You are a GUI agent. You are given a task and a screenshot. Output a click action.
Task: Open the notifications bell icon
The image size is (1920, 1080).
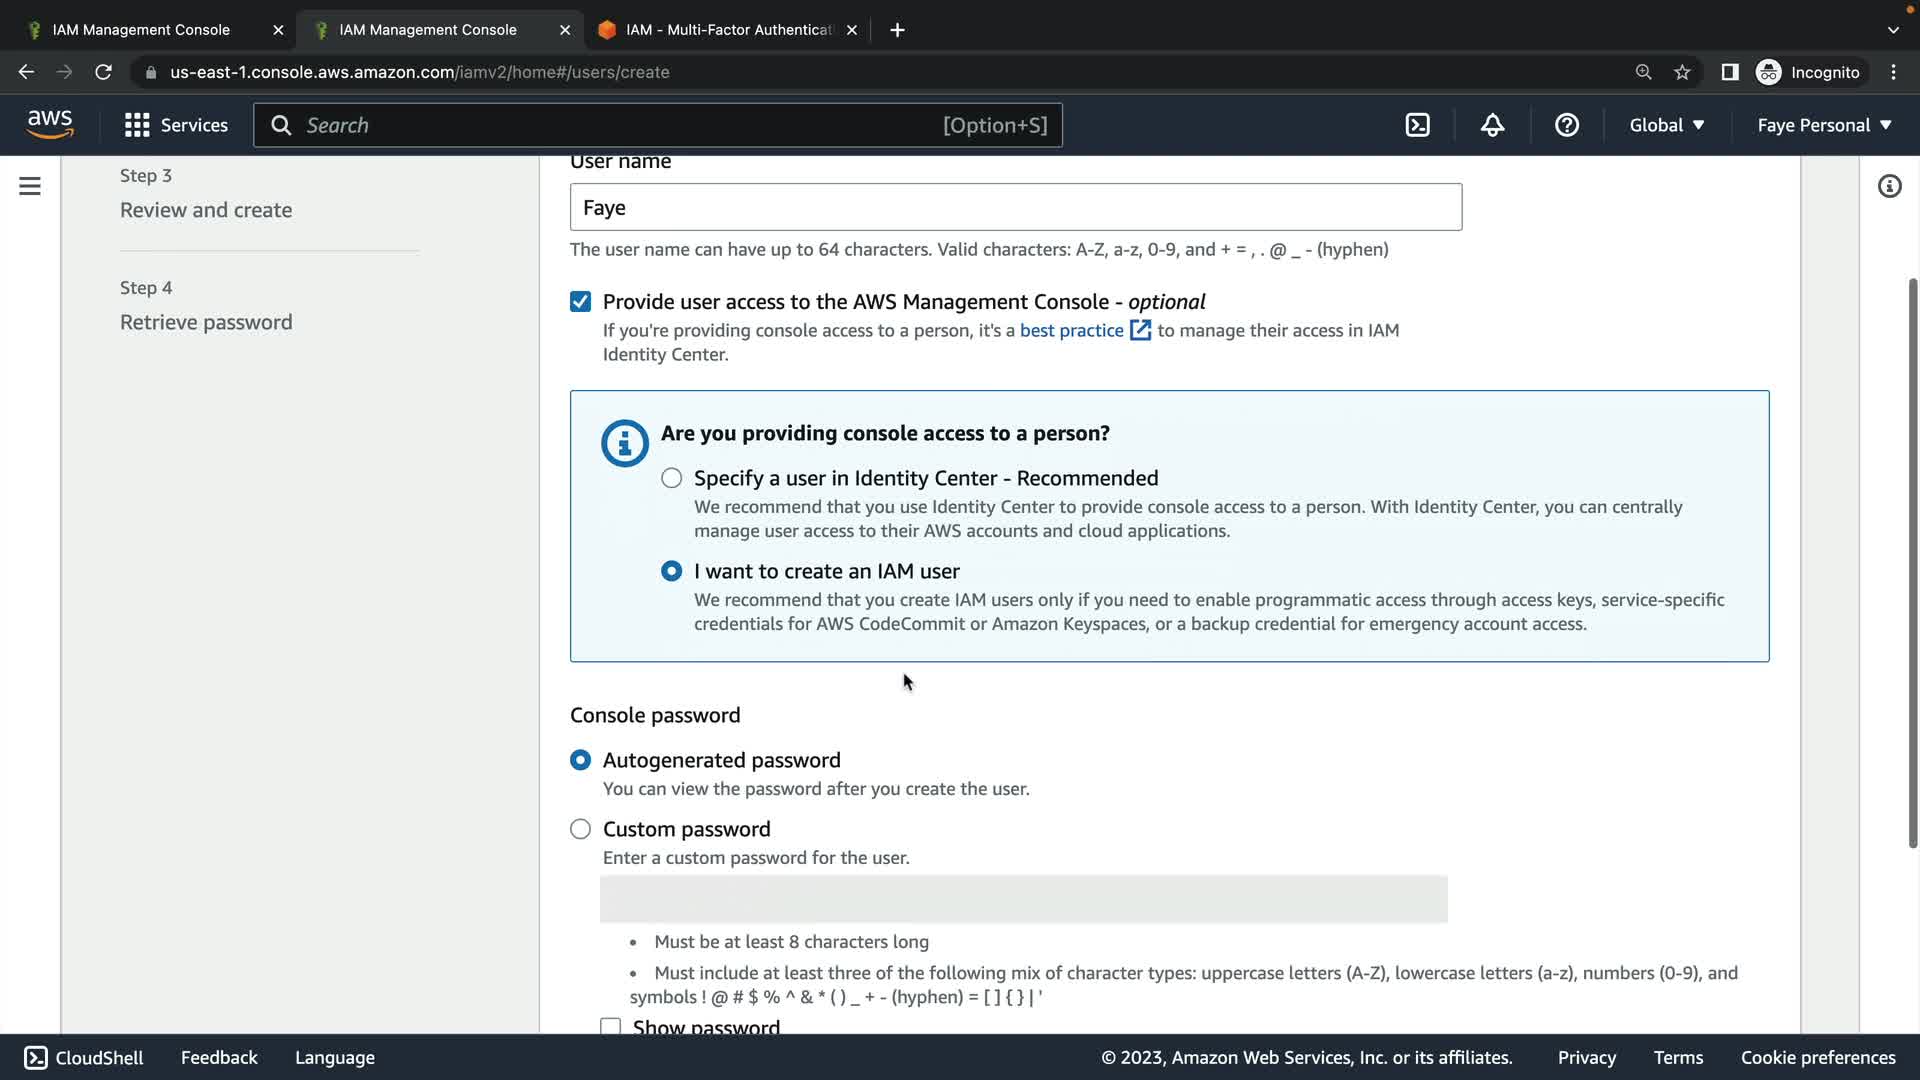tap(1492, 125)
